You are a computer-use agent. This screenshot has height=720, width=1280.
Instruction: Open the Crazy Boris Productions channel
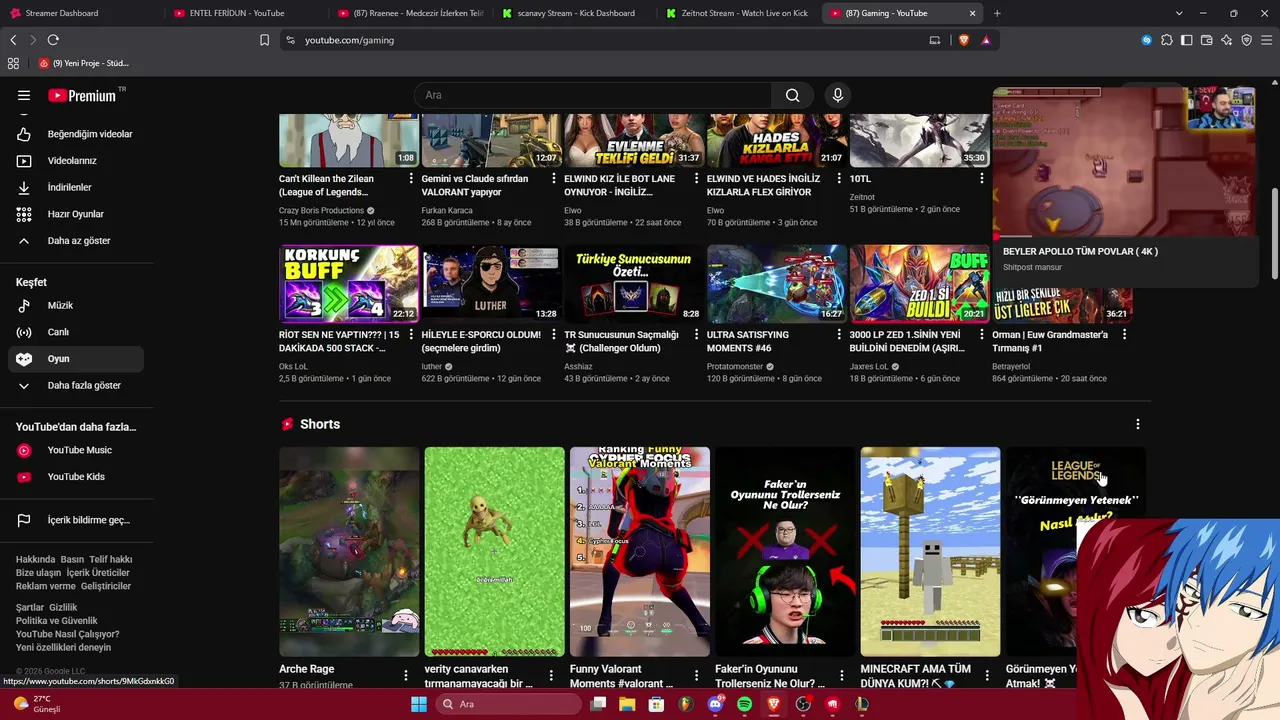point(321,210)
